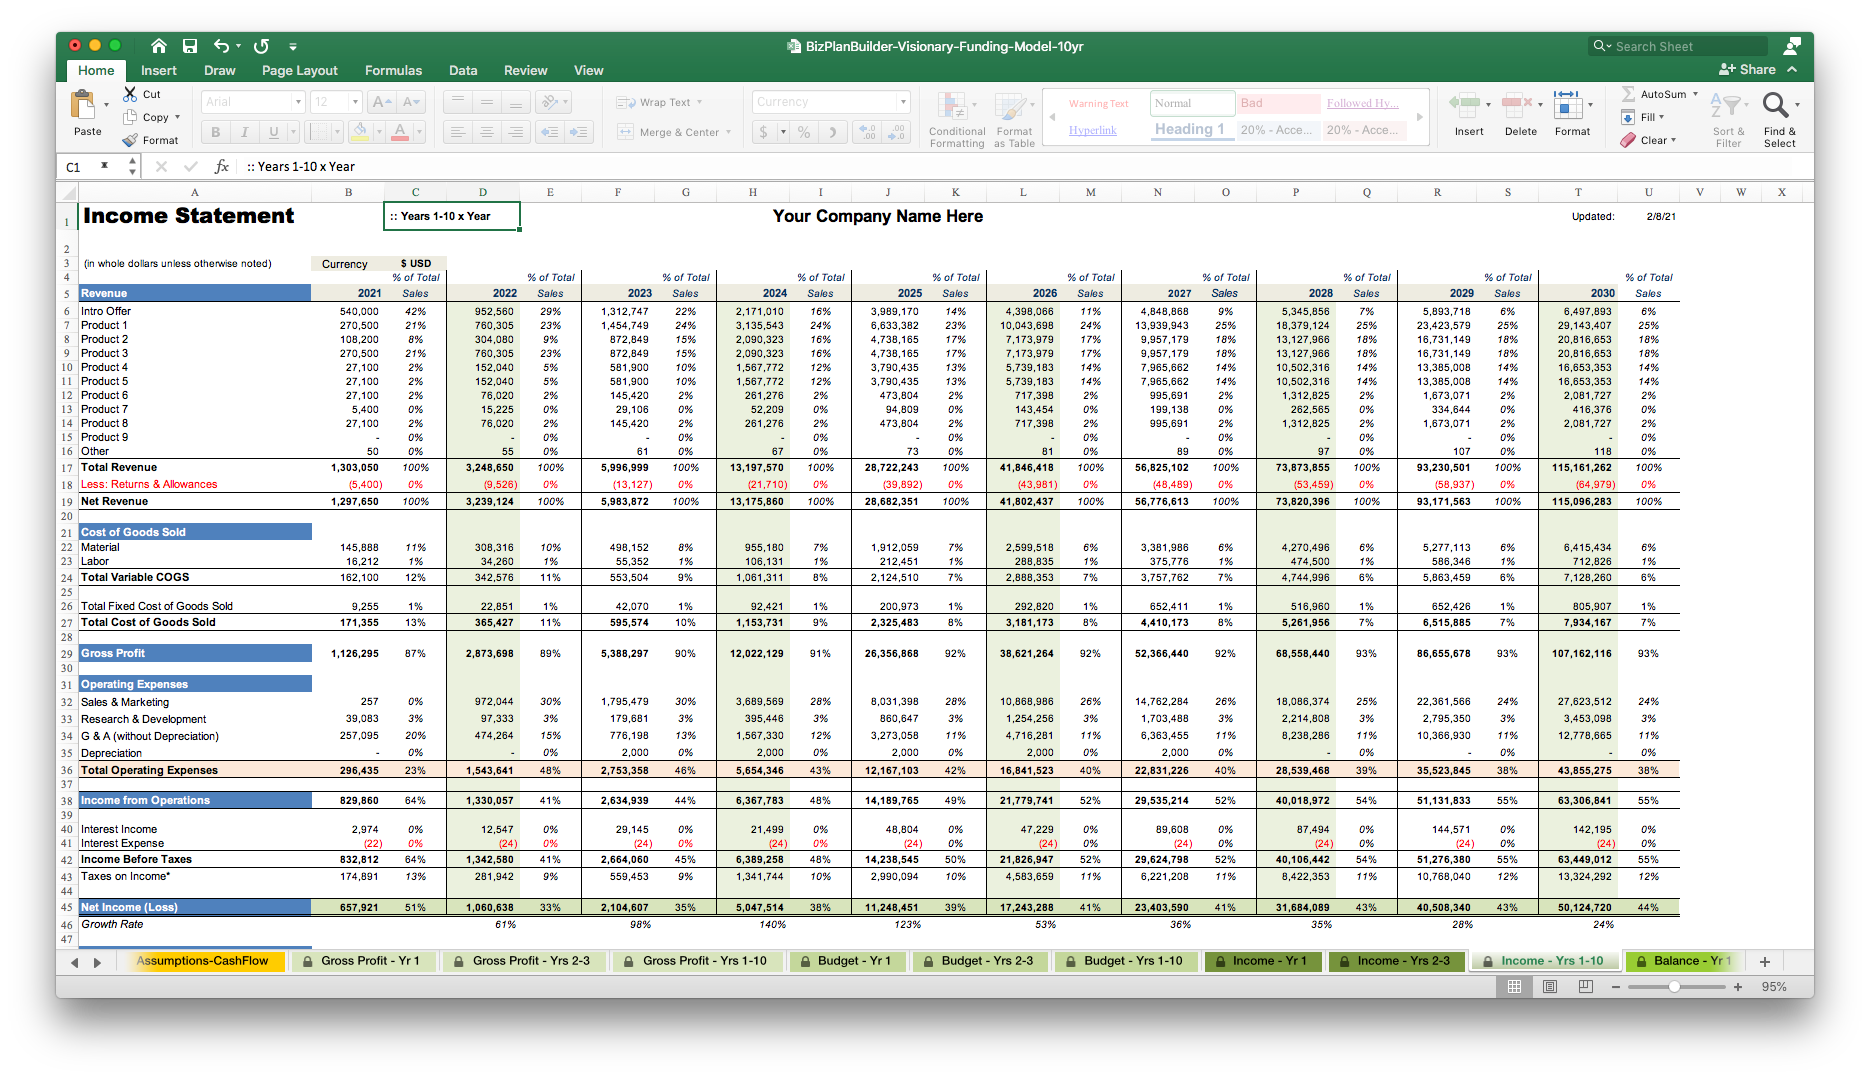Open the Currency number format dropdown

click(x=903, y=102)
